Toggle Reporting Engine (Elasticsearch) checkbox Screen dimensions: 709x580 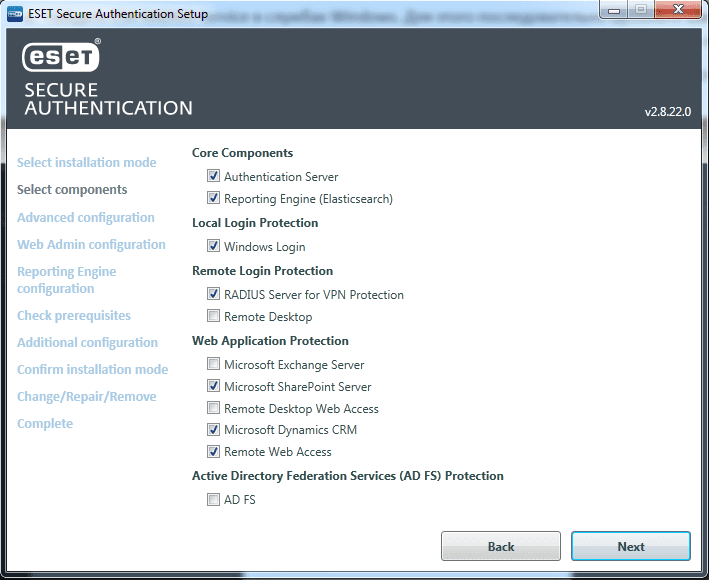(213, 198)
